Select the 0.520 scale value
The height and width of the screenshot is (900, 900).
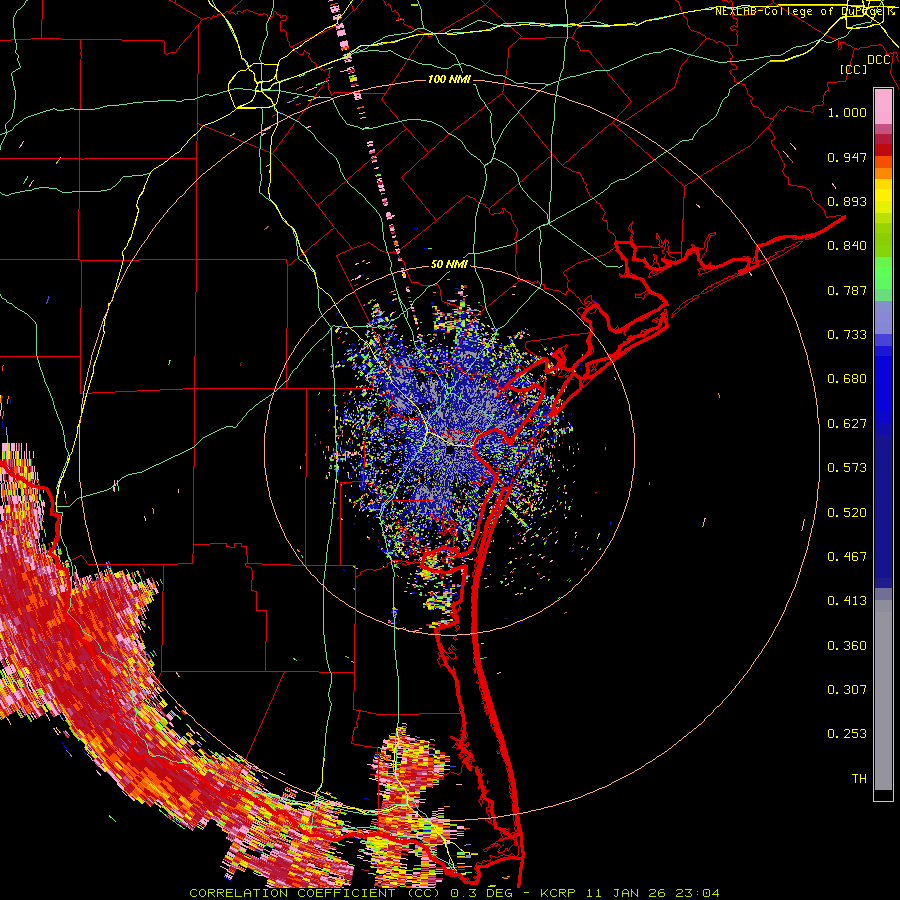[847, 513]
